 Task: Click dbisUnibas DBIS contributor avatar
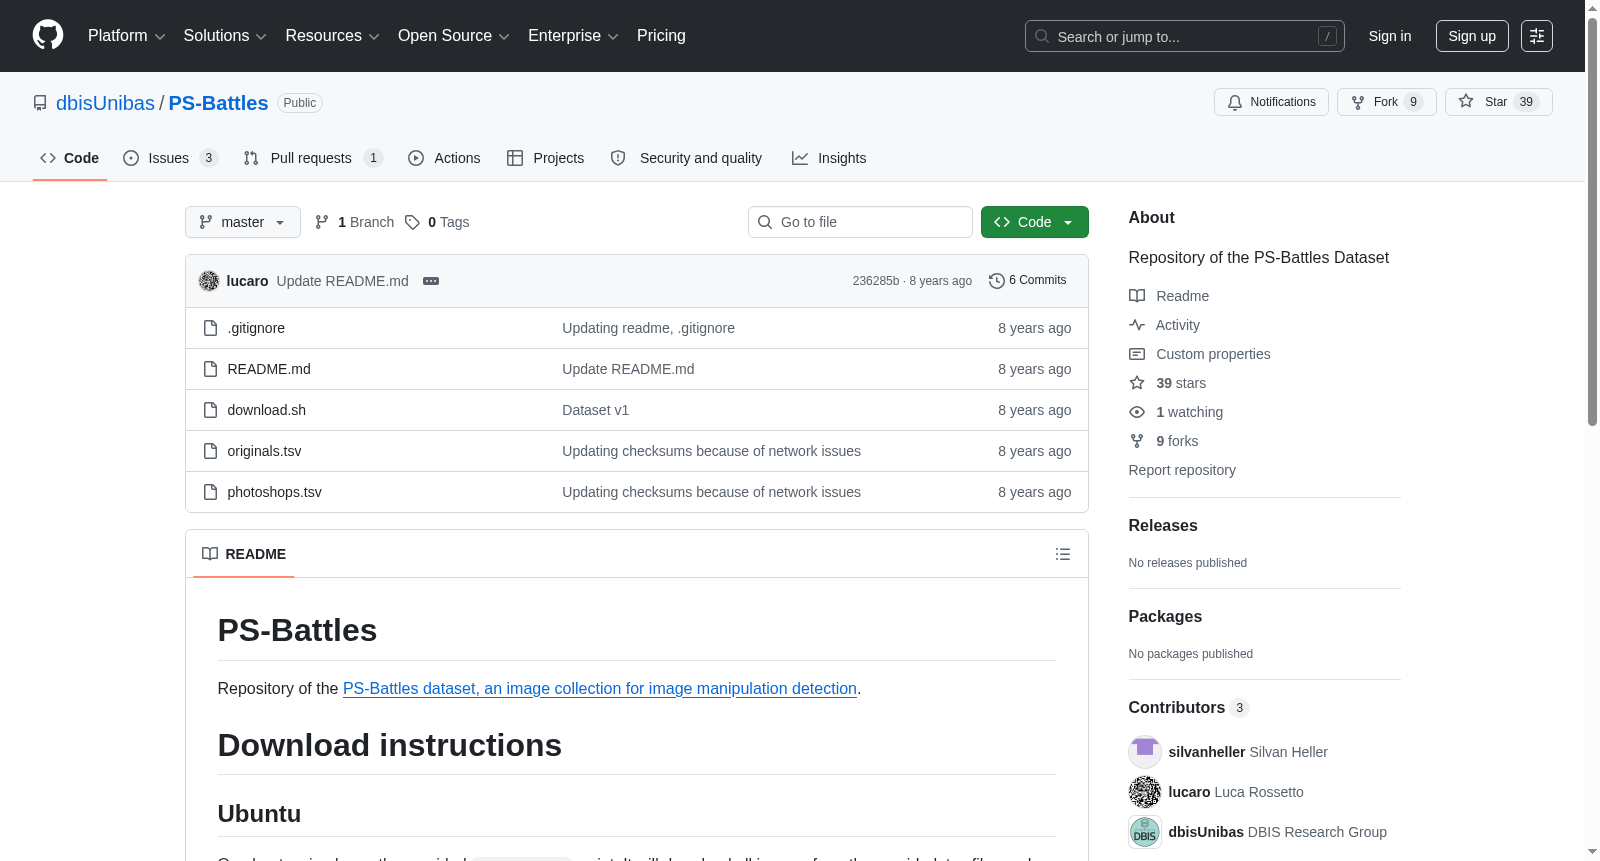(x=1145, y=832)
